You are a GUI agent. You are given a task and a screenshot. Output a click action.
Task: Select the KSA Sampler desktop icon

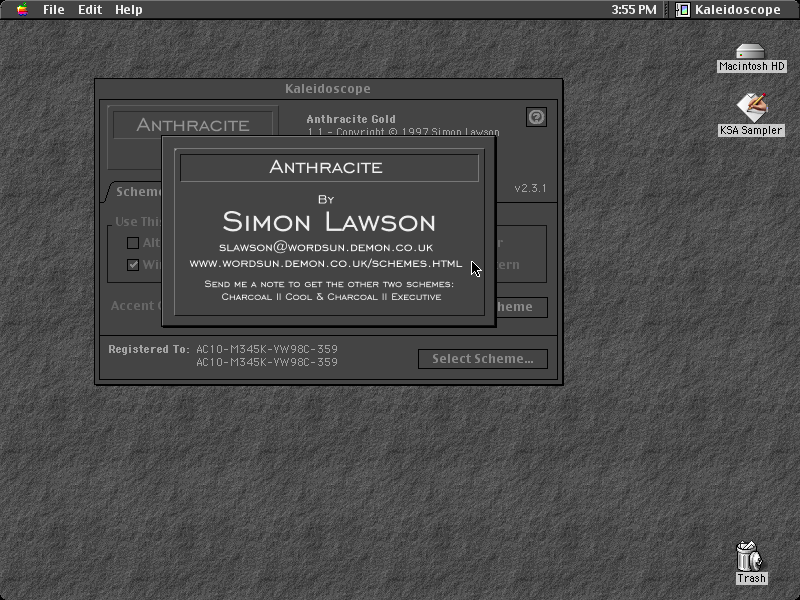point(751,115)
